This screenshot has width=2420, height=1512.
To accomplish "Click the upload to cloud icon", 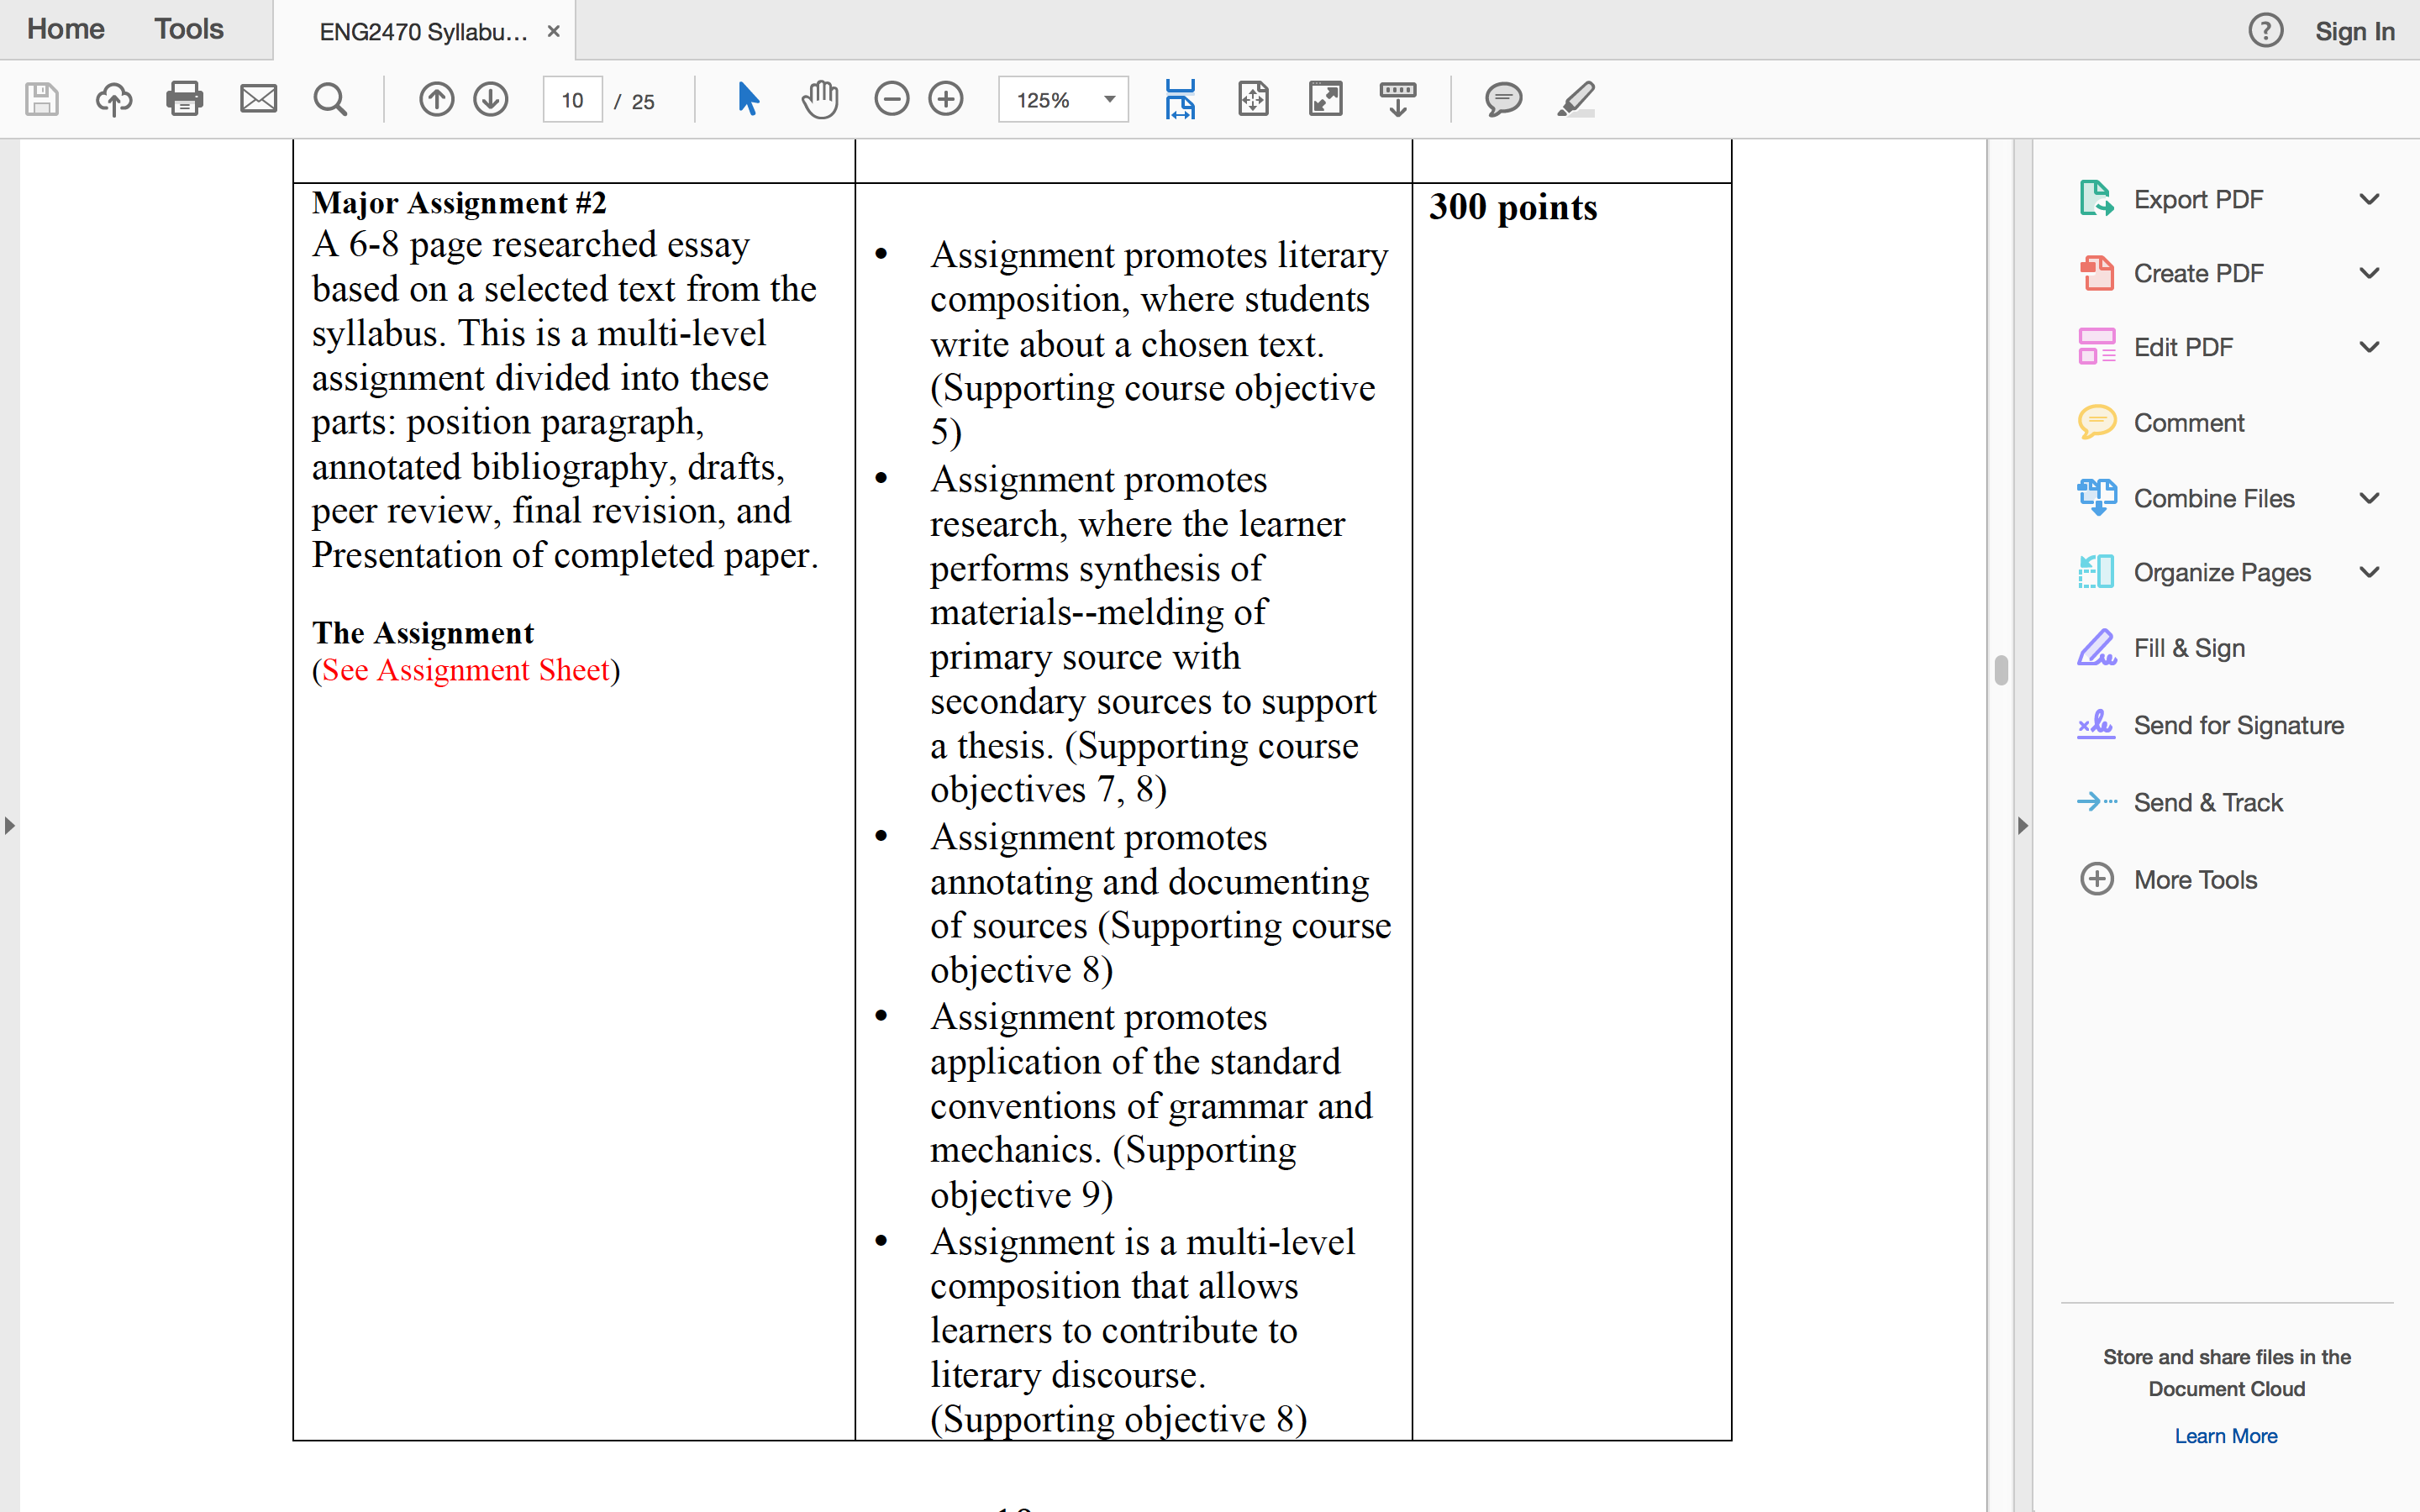I will [114, 99].
